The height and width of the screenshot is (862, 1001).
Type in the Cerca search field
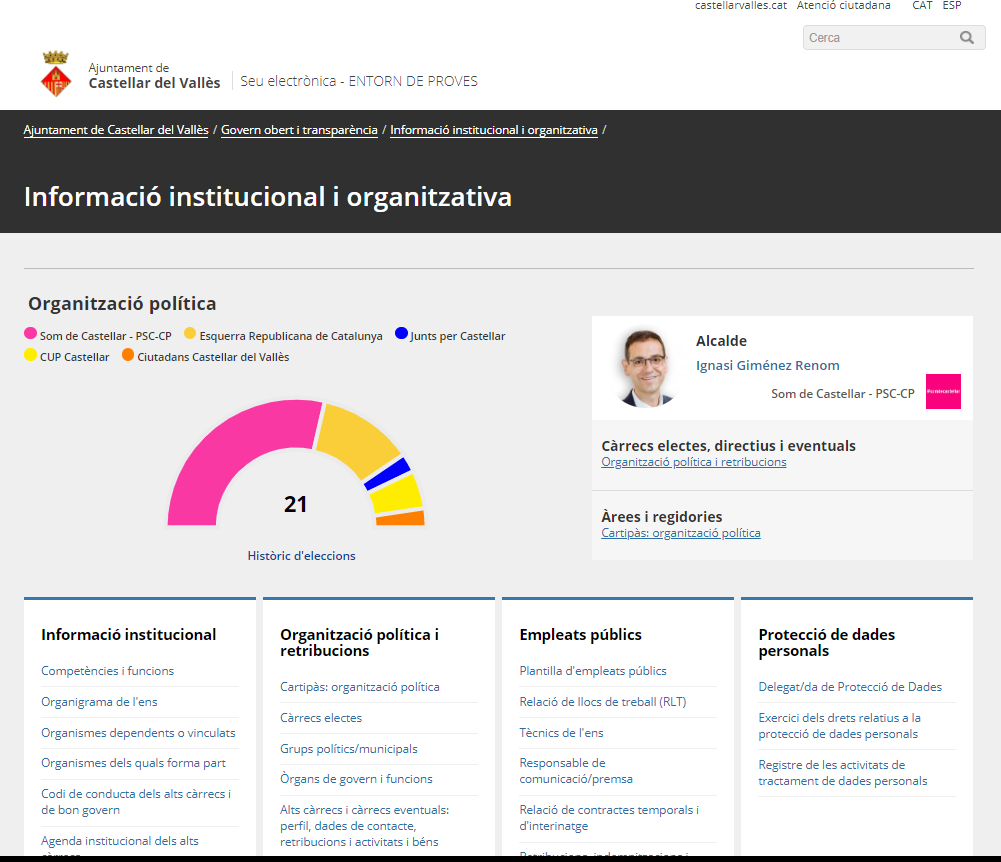click(x=878, y=38)
